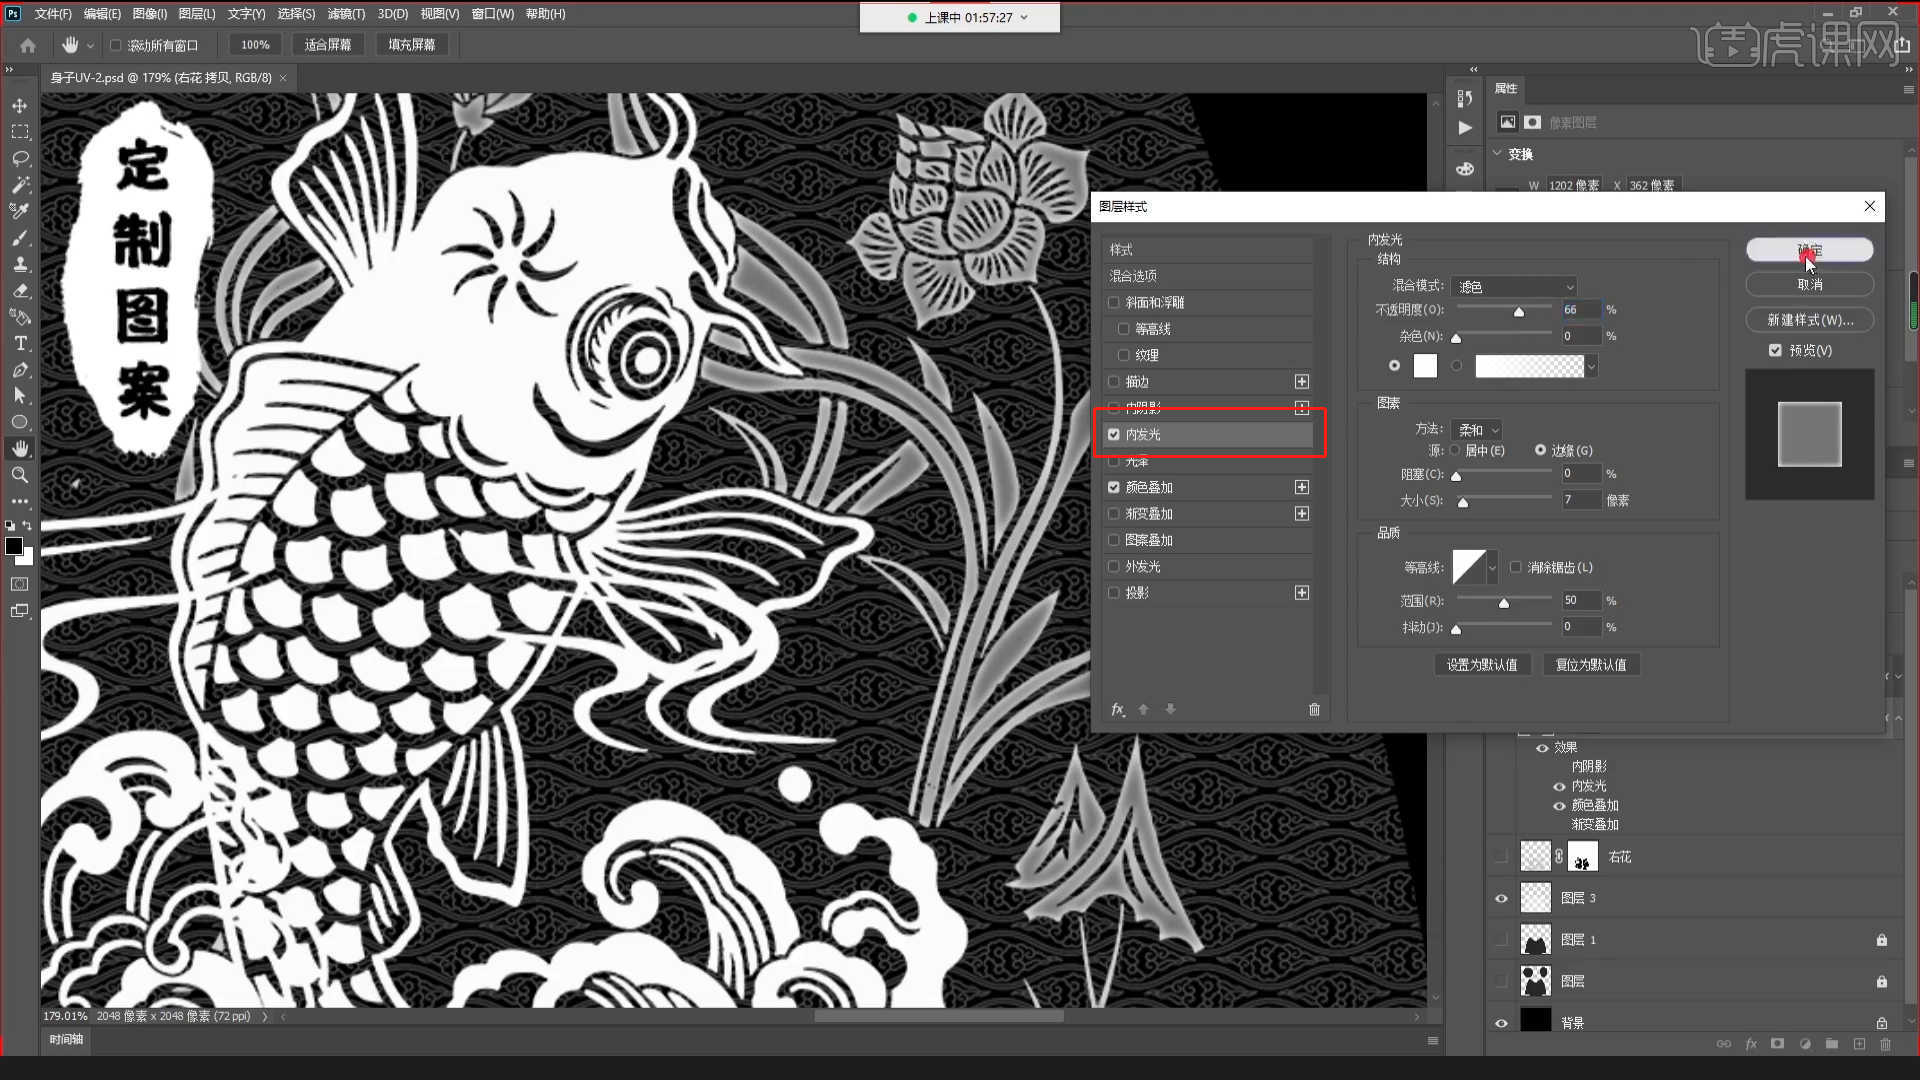Select the Pen tool
1920x1080 pixels.
[x=20, y=370]
